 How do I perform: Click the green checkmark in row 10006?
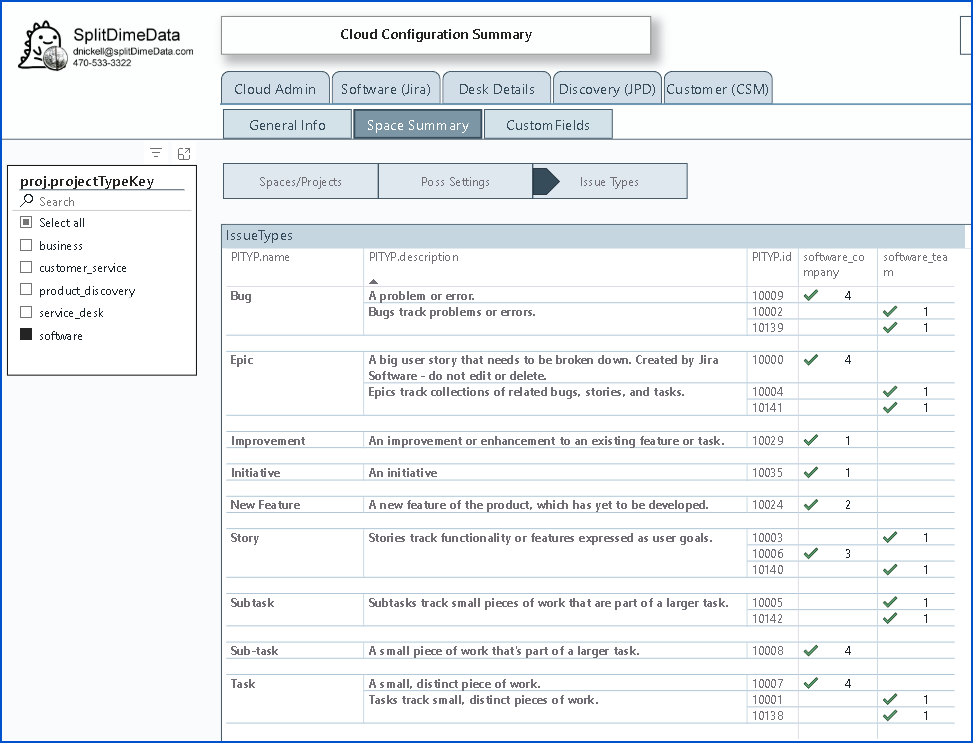click(810, 554)
